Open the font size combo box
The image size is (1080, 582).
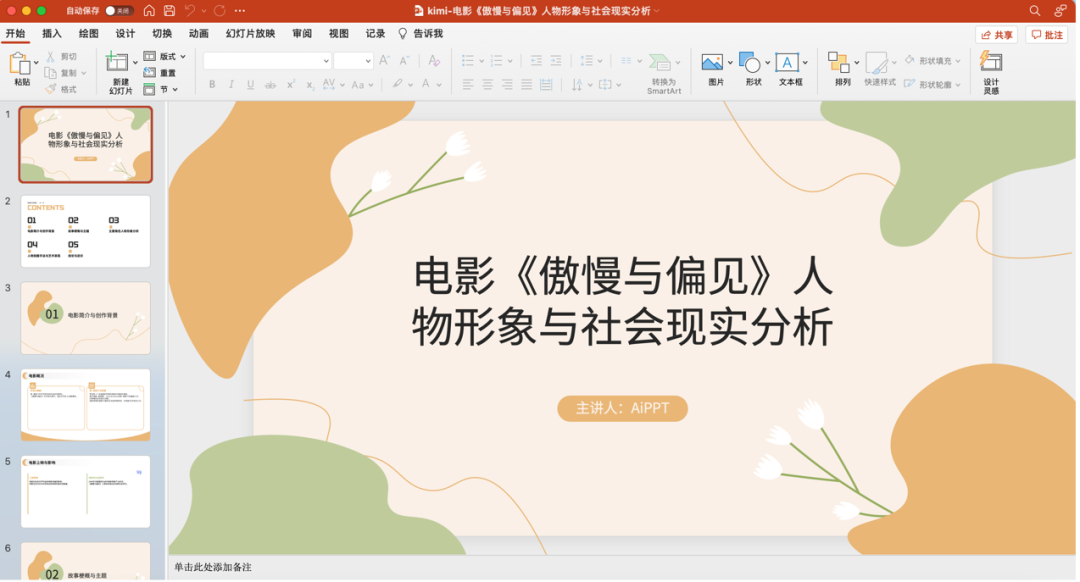tap(353, 61)
